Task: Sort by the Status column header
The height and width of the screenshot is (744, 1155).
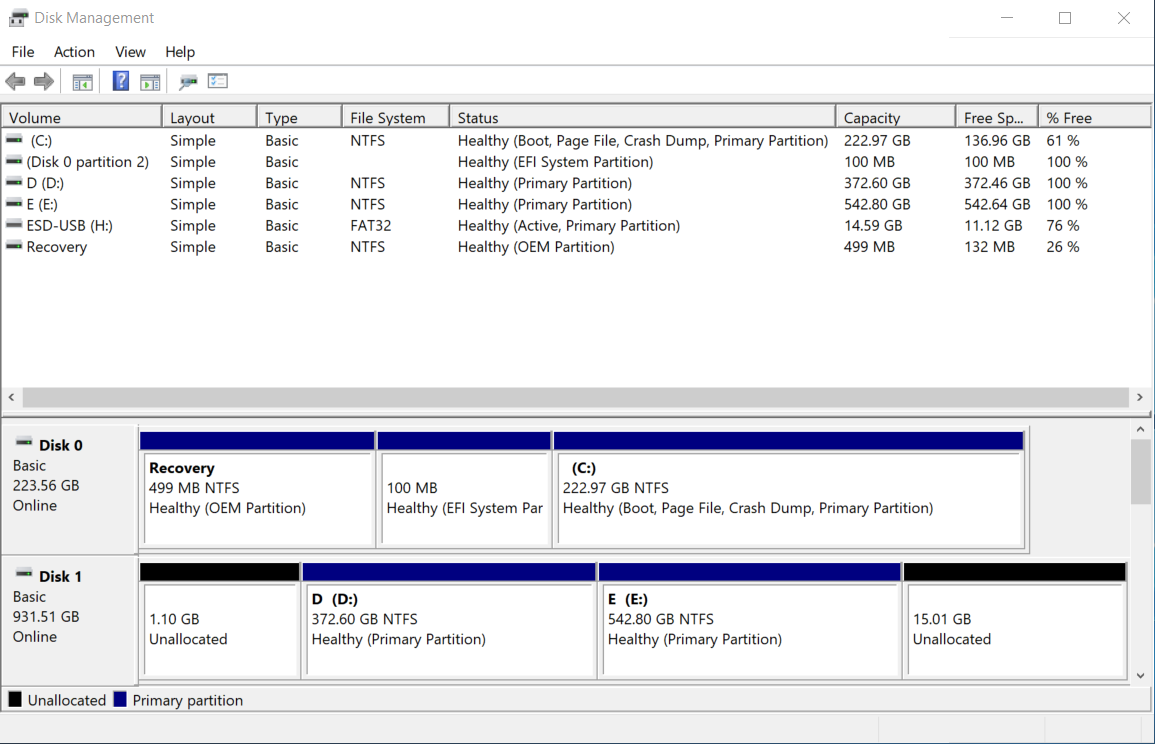Action: pyautogui.click(x=642, y=118)
